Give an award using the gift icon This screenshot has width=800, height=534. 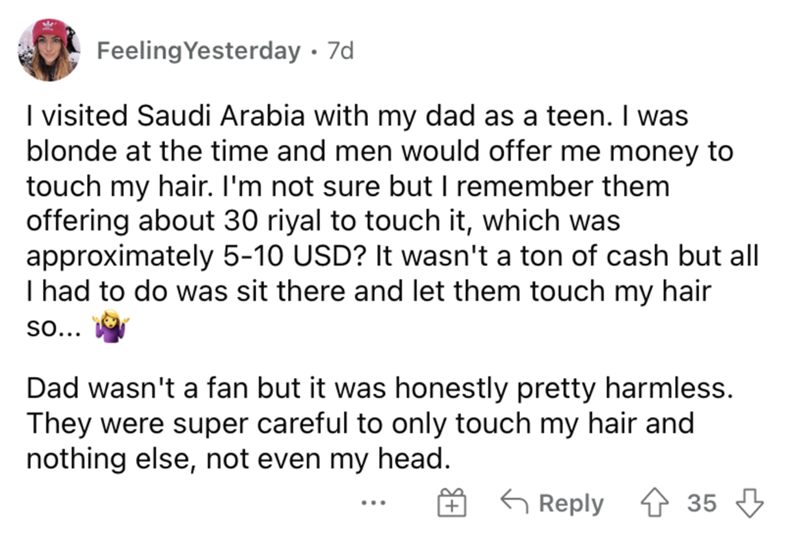point(451,503)
